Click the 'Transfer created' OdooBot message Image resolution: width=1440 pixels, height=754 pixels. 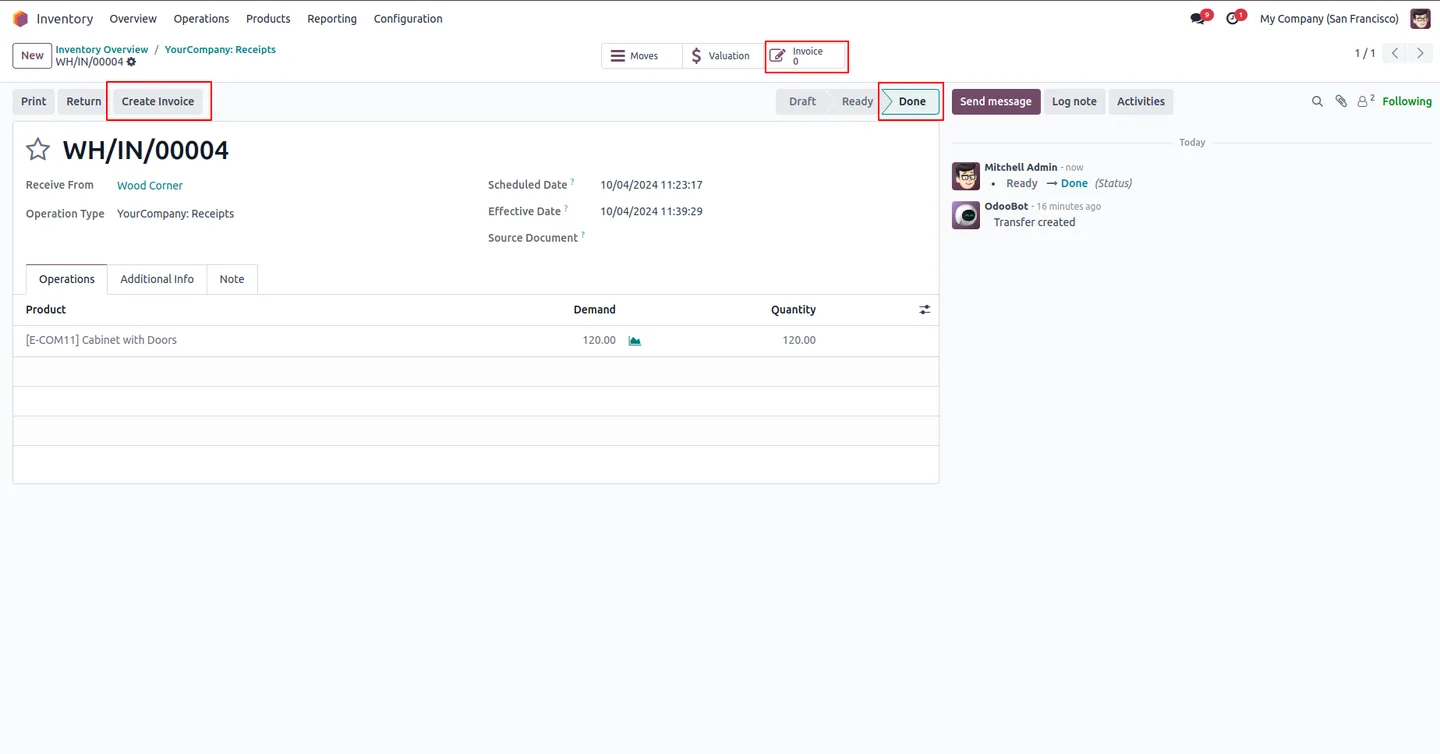(x=1034, y=223)
